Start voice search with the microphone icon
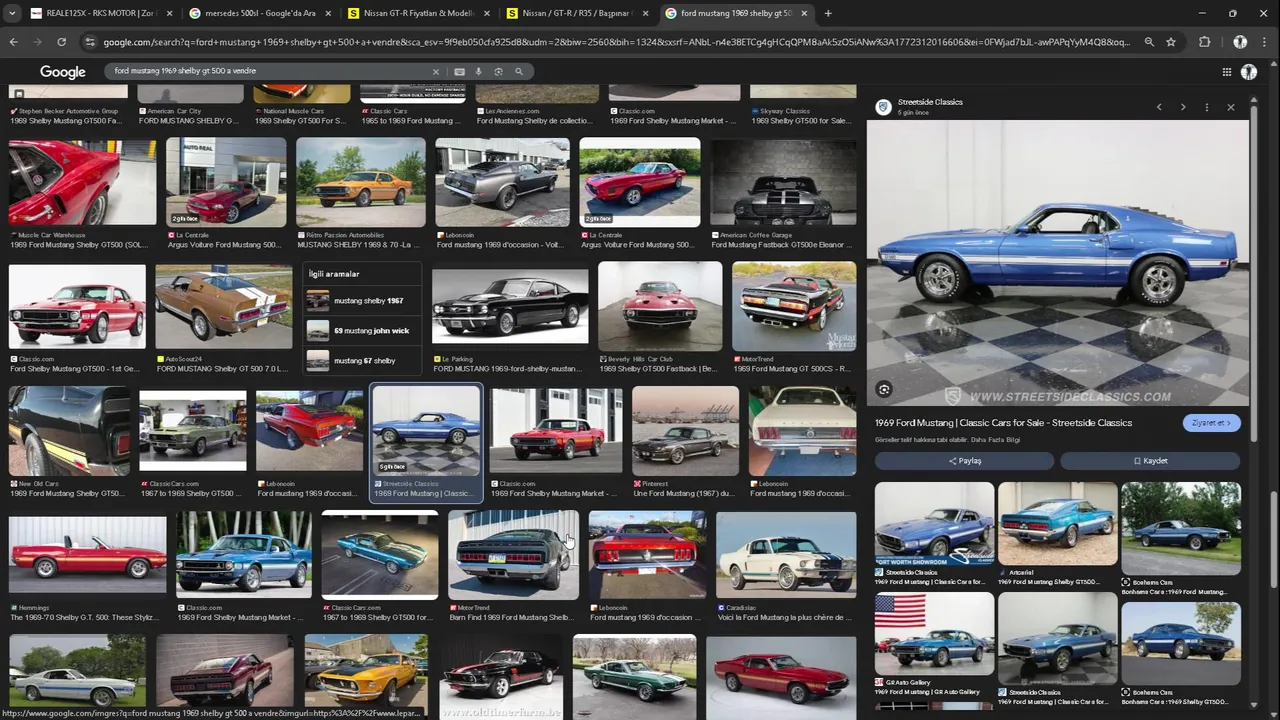Viewport: 1280px width, 720px height. pyautogui.click(x=479, y=72)
